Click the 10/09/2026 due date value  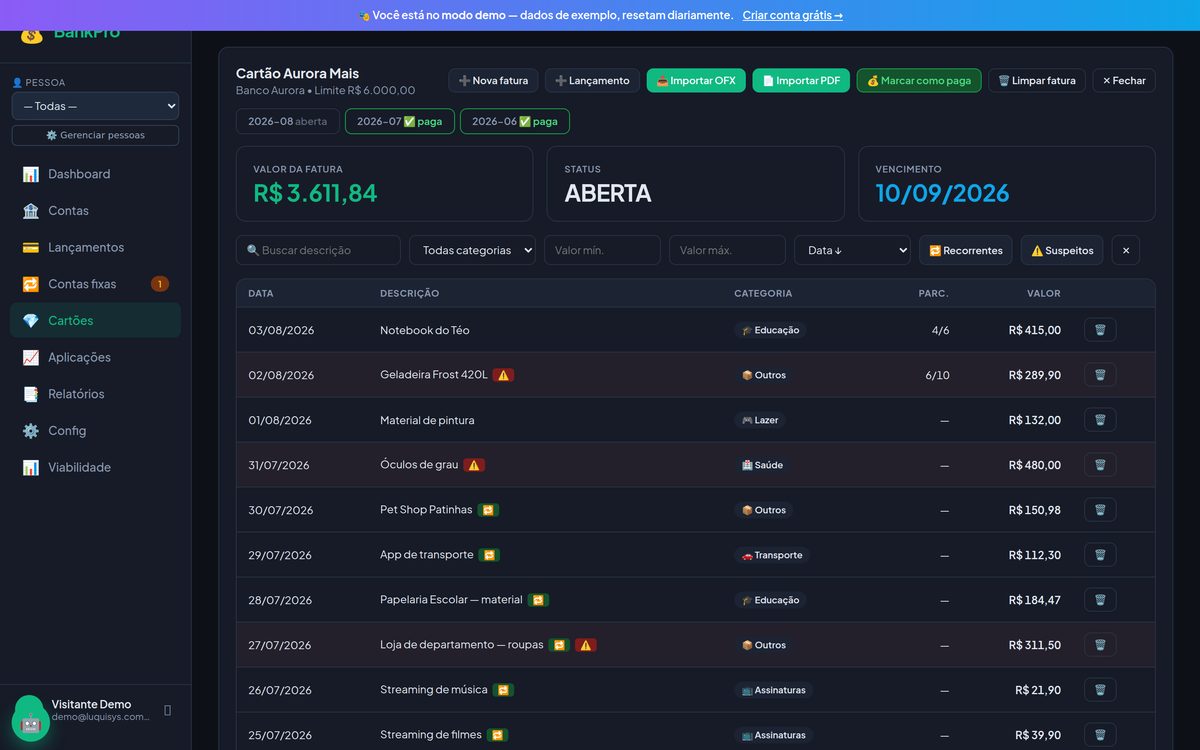coord(942,193)
